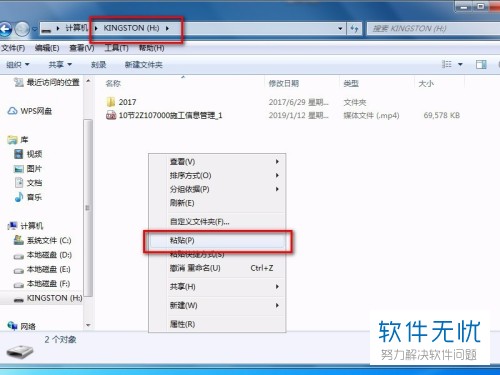Viewport: 500px width, 375px height.
Task: Open the 文件(F) menu
Action: coord(13,48)
